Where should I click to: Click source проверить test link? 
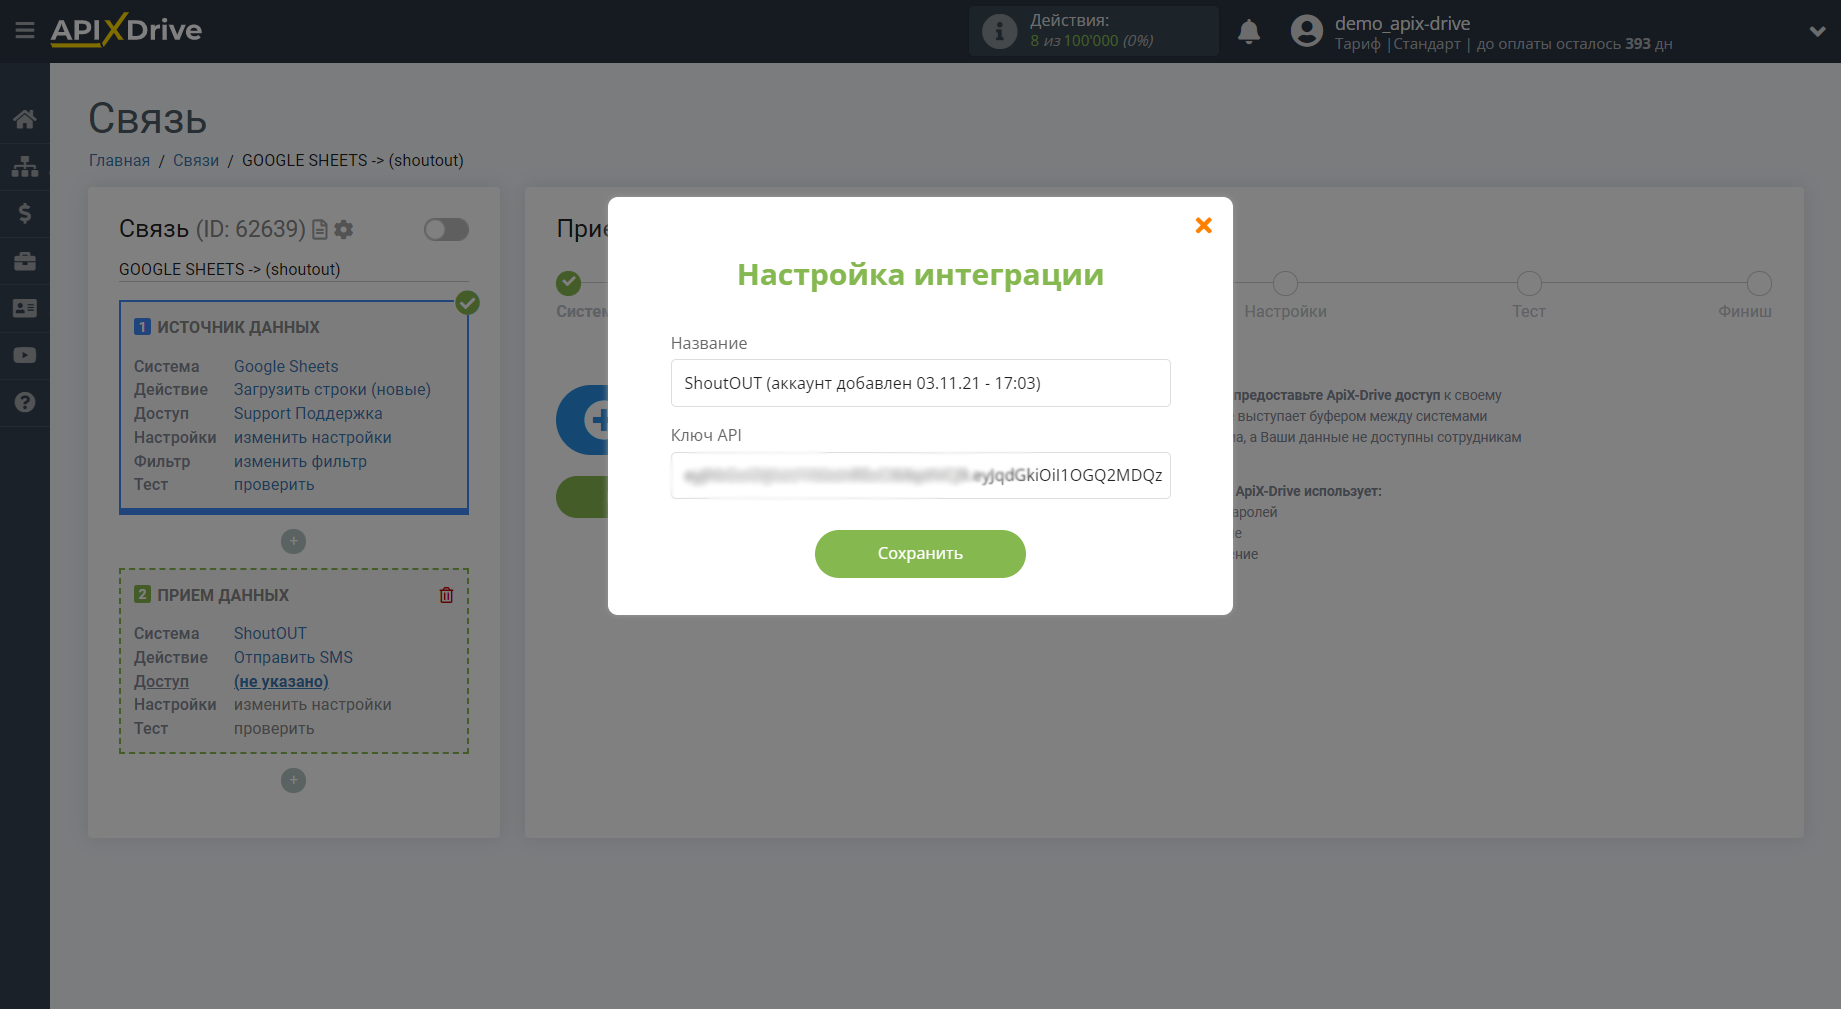point(274,485)
